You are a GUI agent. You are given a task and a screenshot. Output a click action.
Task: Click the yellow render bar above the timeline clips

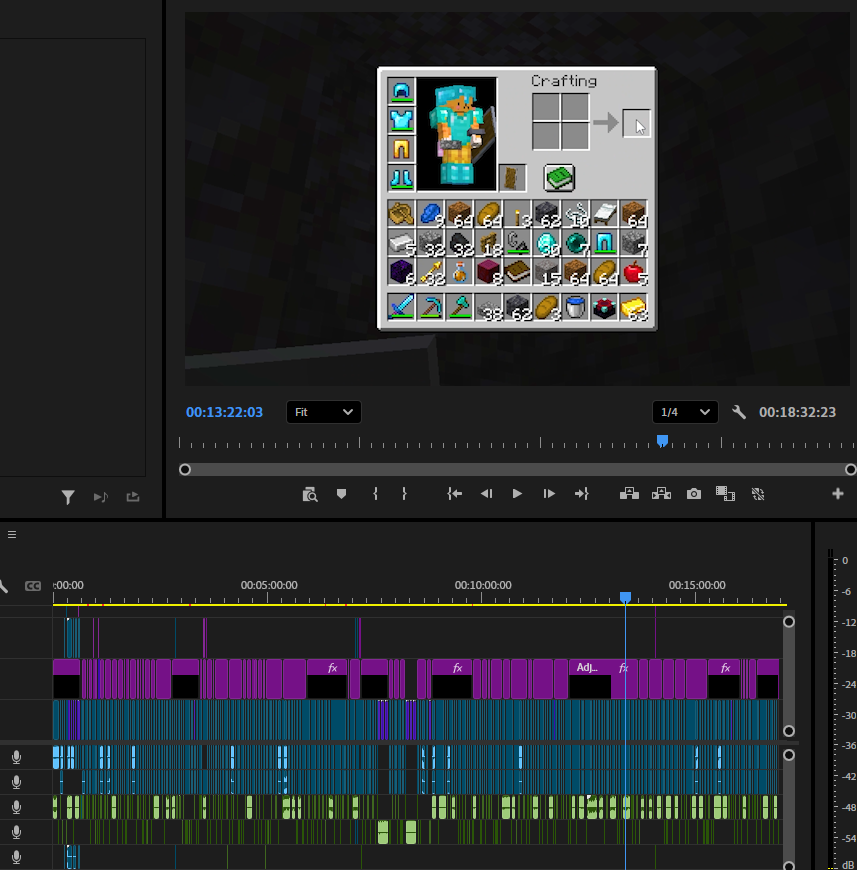(x=420, y=604)
